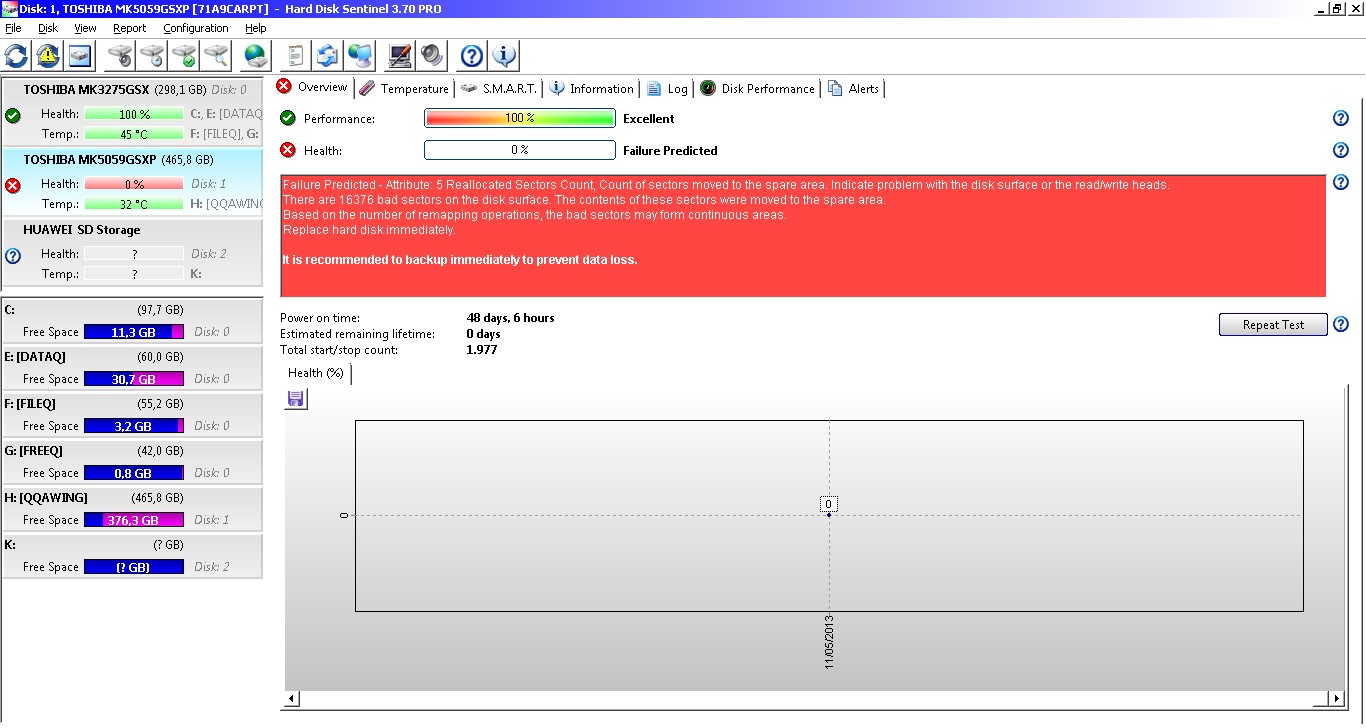Open the Configuration menu
Image resolution: width=1366 pixels, height=728 pixels.
(196, 28)
